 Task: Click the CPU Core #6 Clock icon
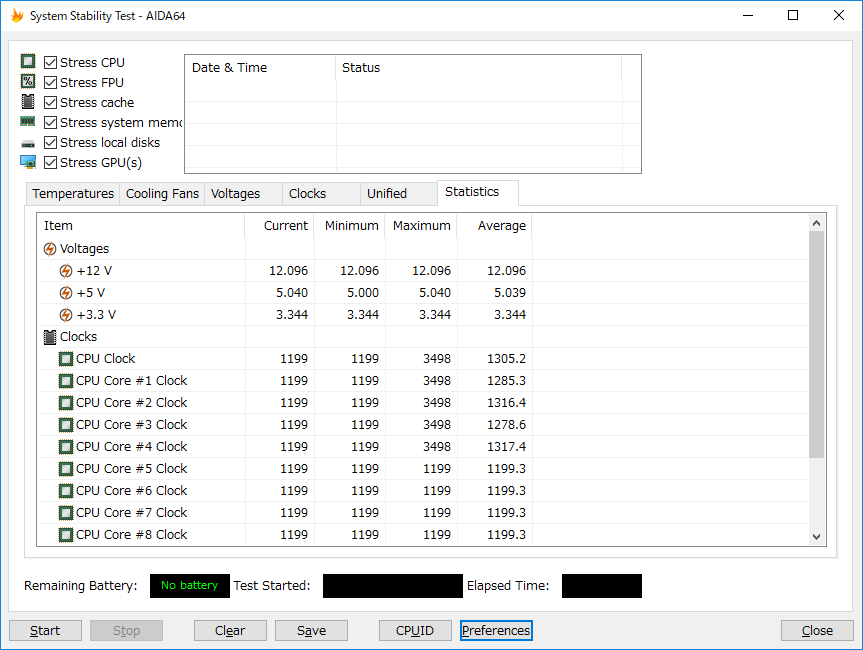tap(65, 491)
